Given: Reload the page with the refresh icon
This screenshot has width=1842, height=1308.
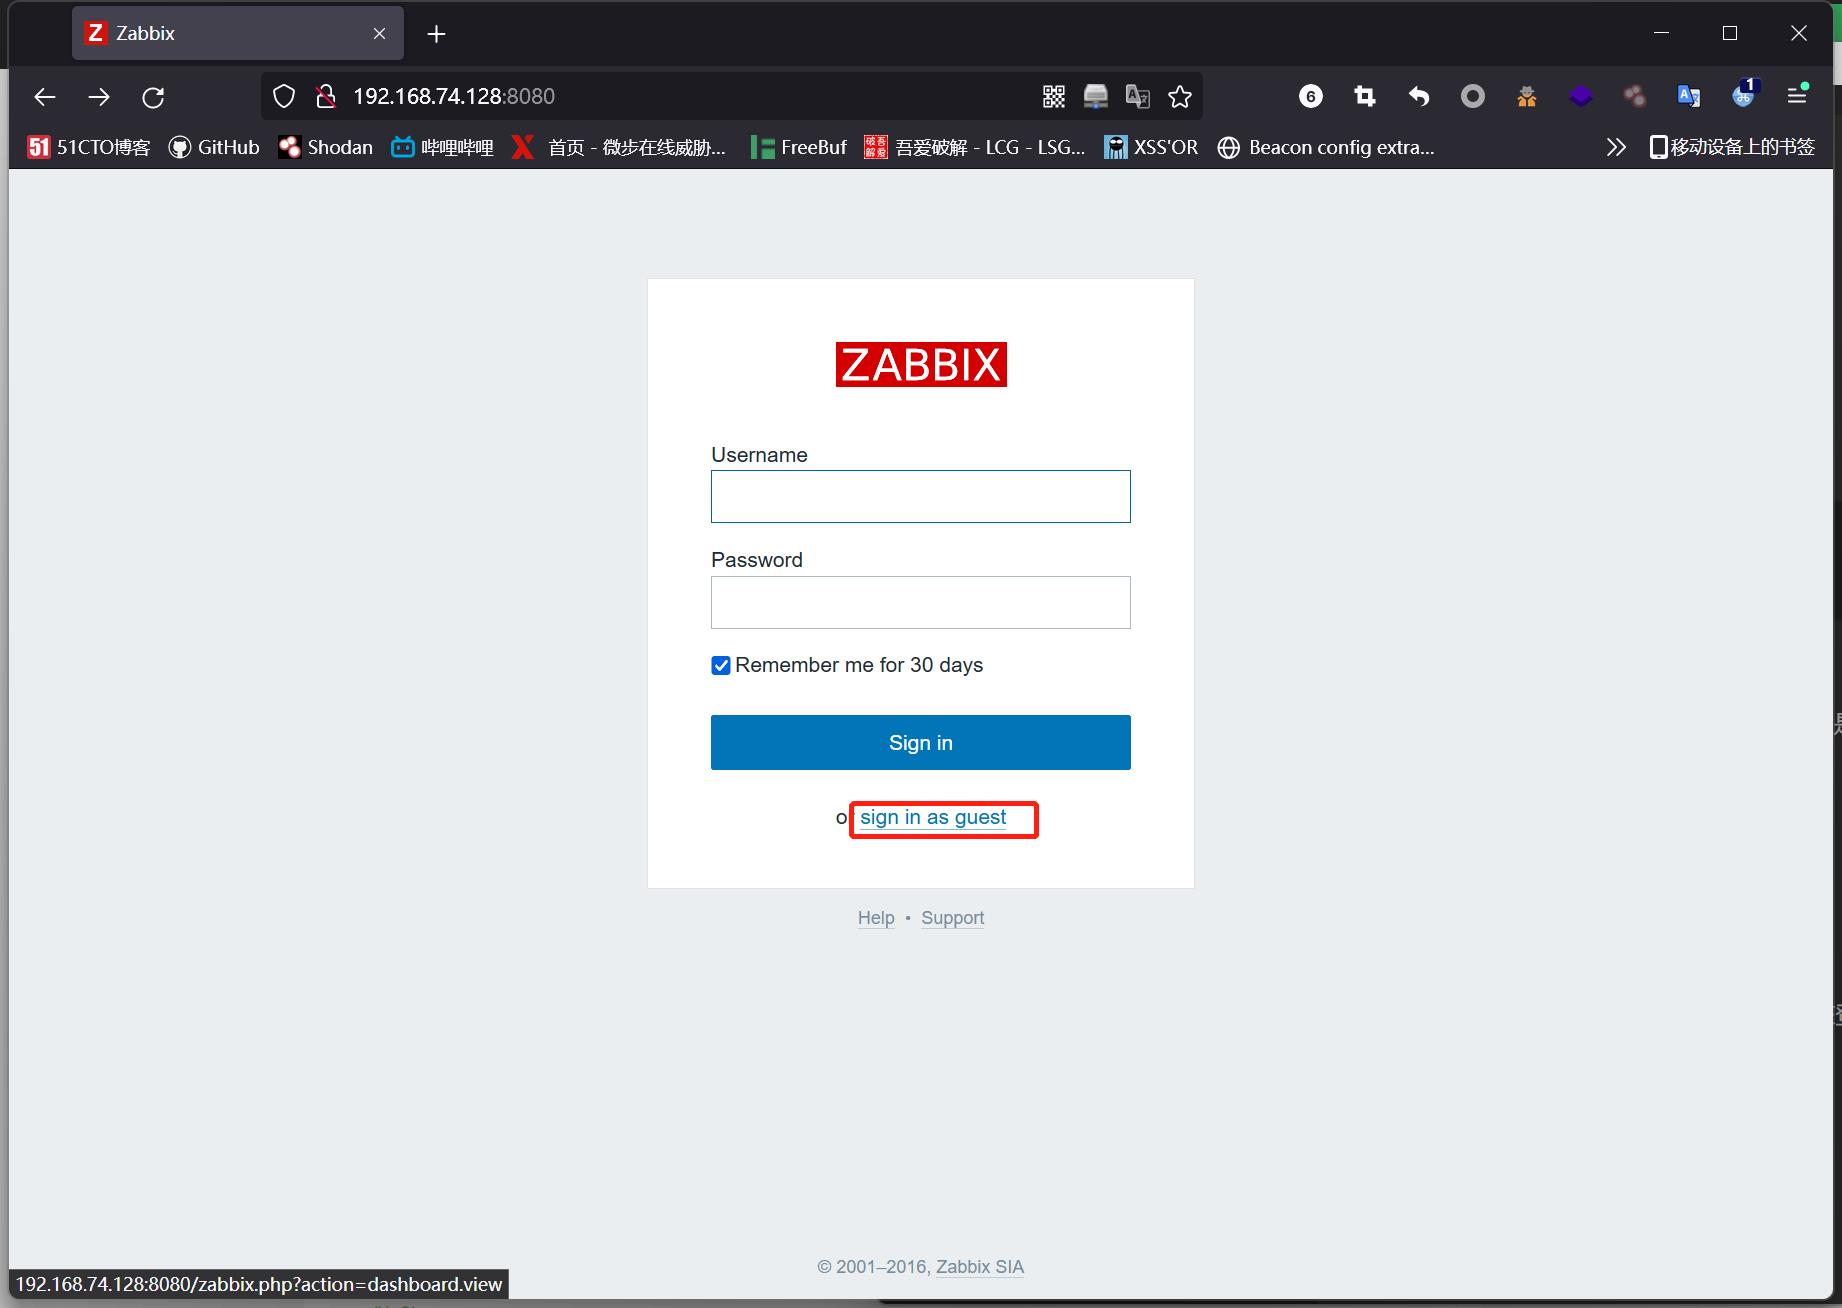Looking at the screenshot, I should click(x=153, y=97).
